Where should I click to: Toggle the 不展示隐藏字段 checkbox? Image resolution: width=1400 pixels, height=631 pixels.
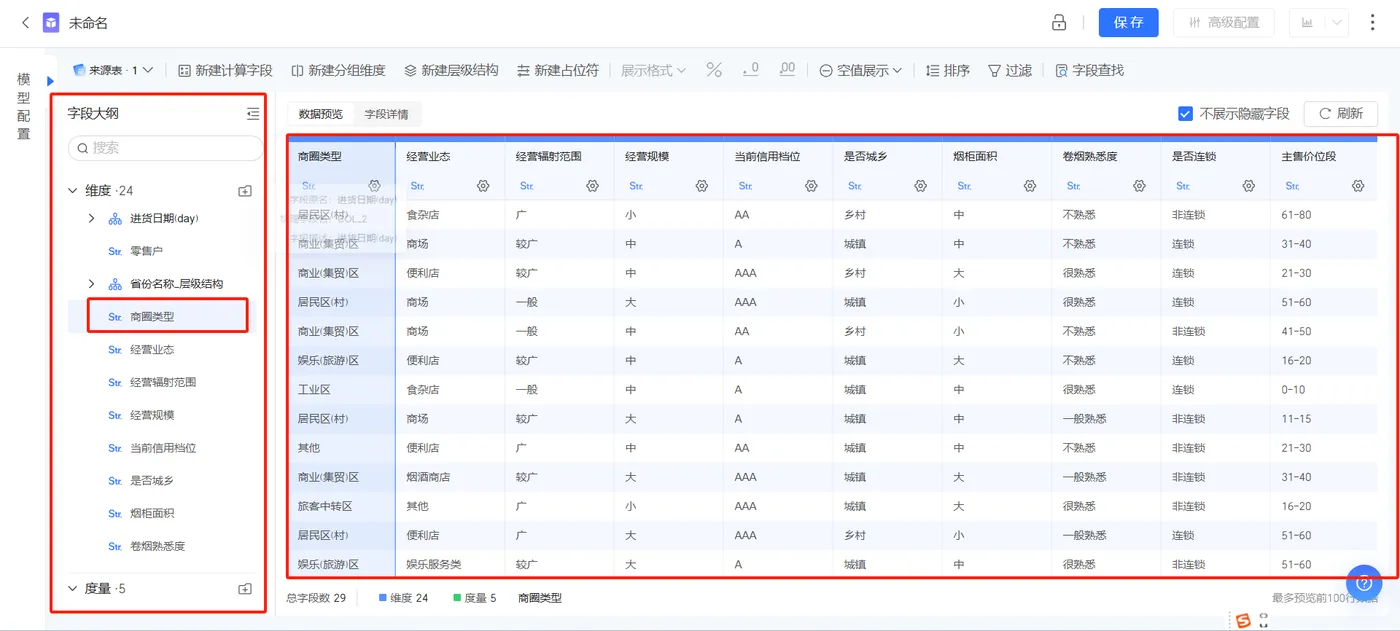tap(1185, 114)
